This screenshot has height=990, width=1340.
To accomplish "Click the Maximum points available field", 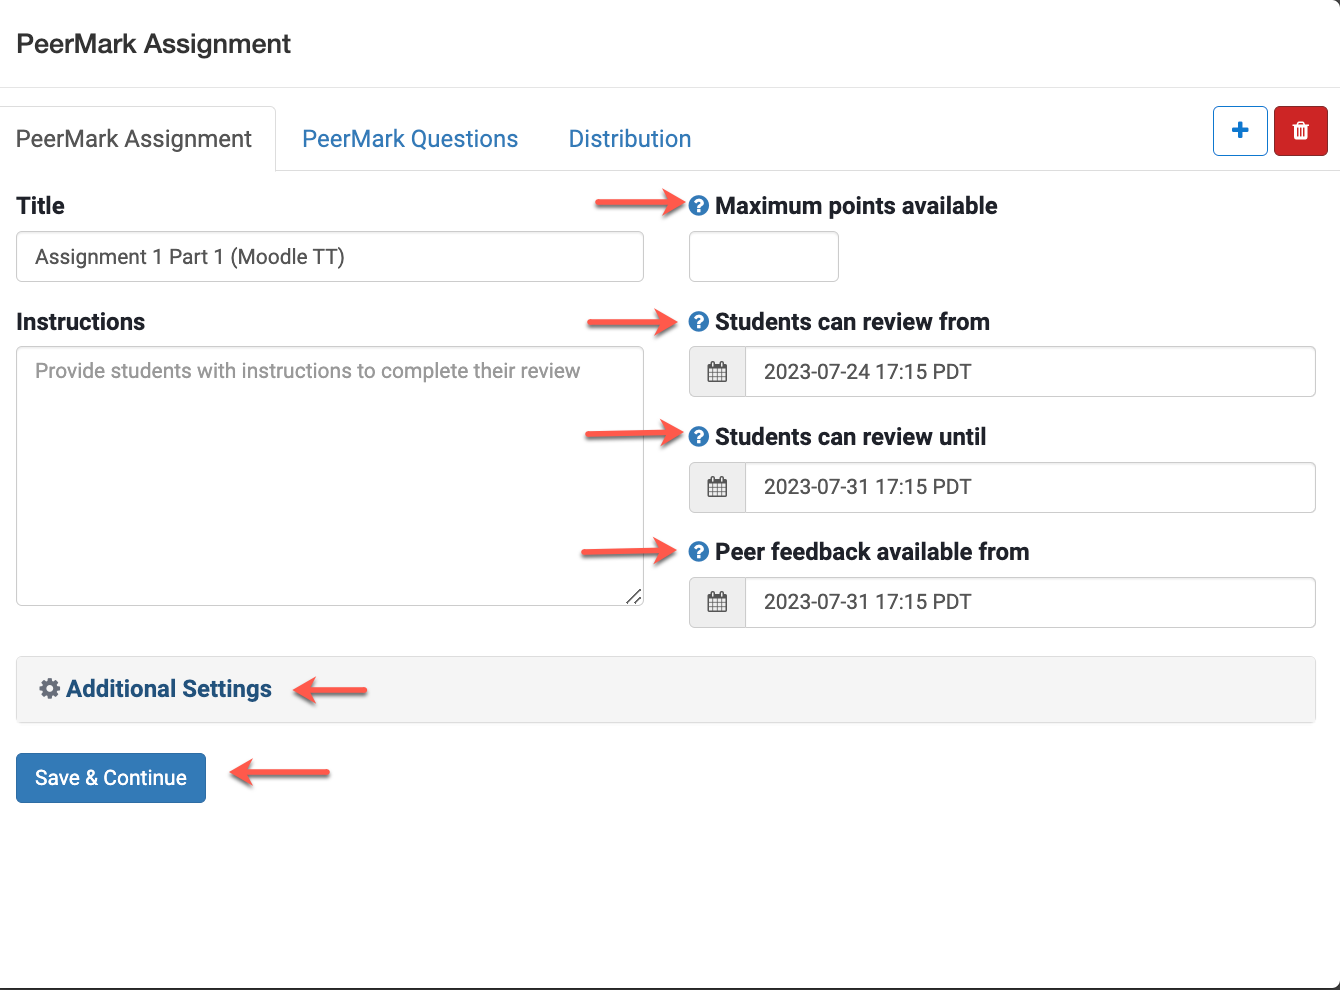I will coord(764,257).
